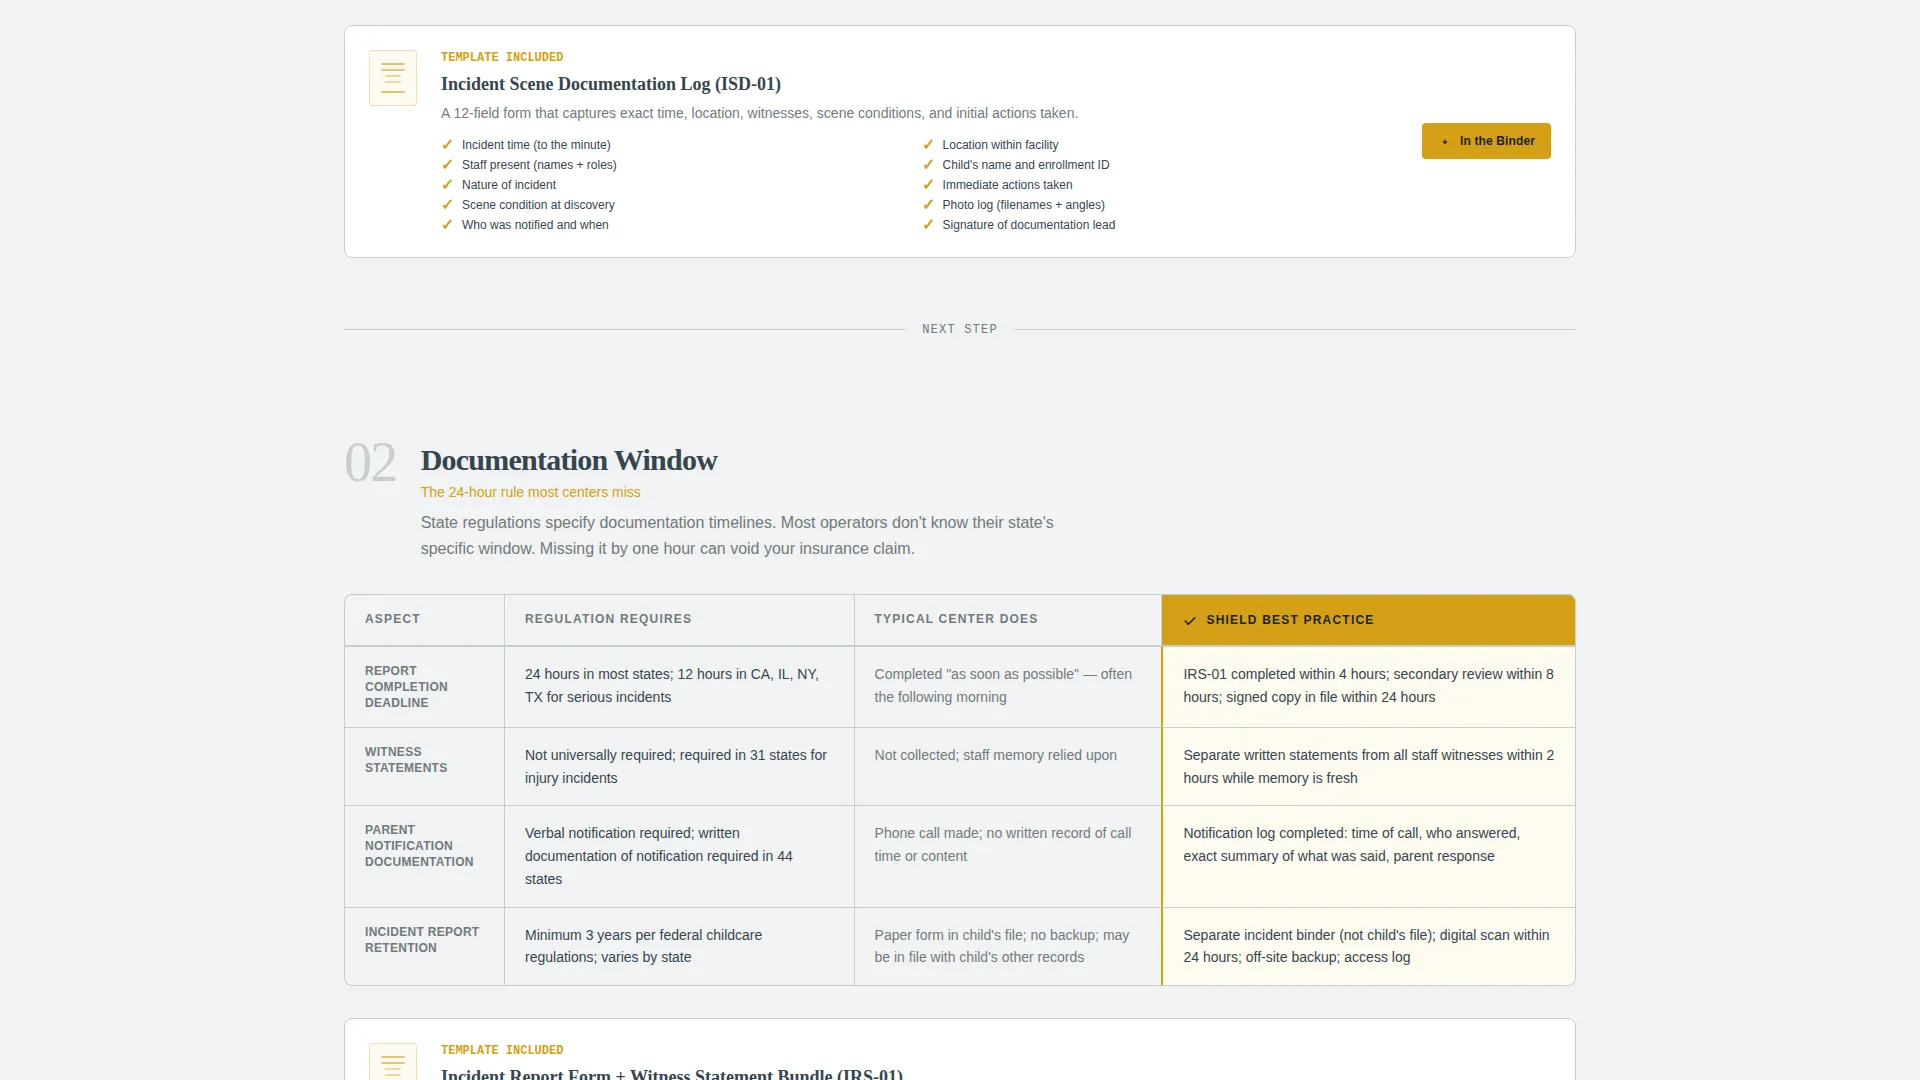Image resolution: width=1920 pixels, height=1080 pixels.
Task: Click the 'Separate written statements' best practice cell
Action: point(1368,767)
